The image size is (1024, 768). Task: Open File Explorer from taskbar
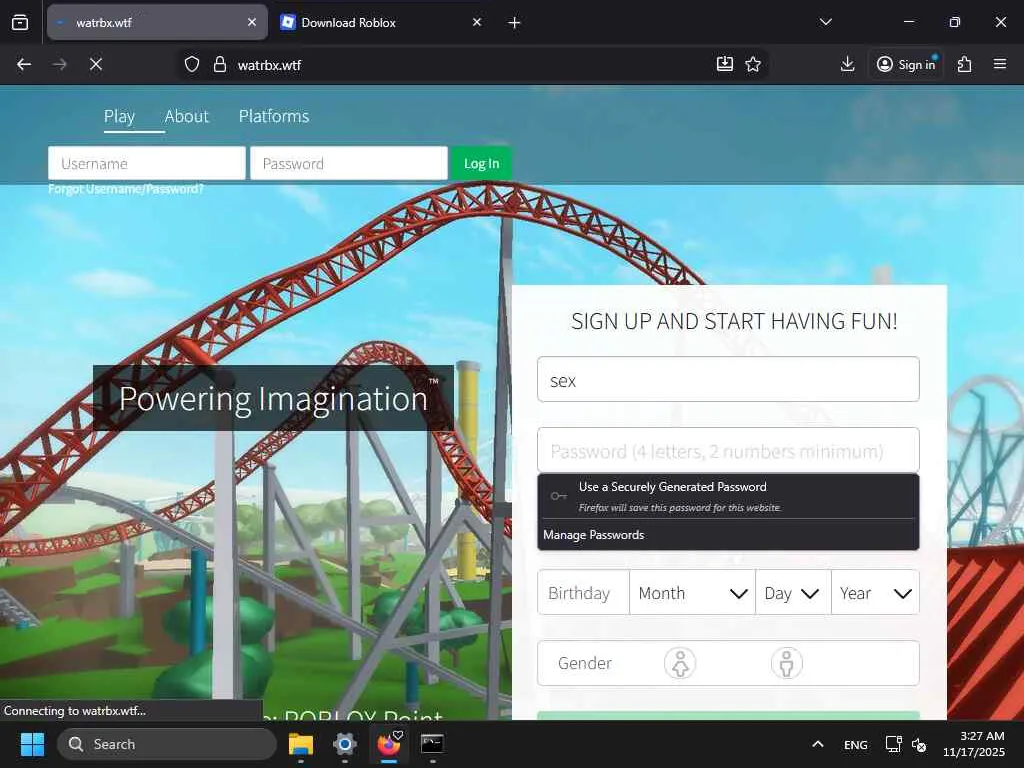click(x=301, y=744)
